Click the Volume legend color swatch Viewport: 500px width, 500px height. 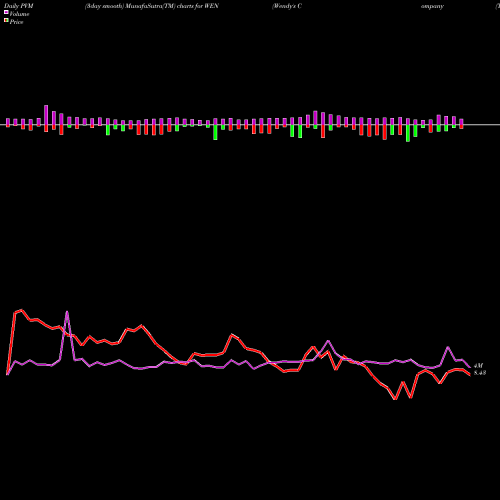pos(6,13)
